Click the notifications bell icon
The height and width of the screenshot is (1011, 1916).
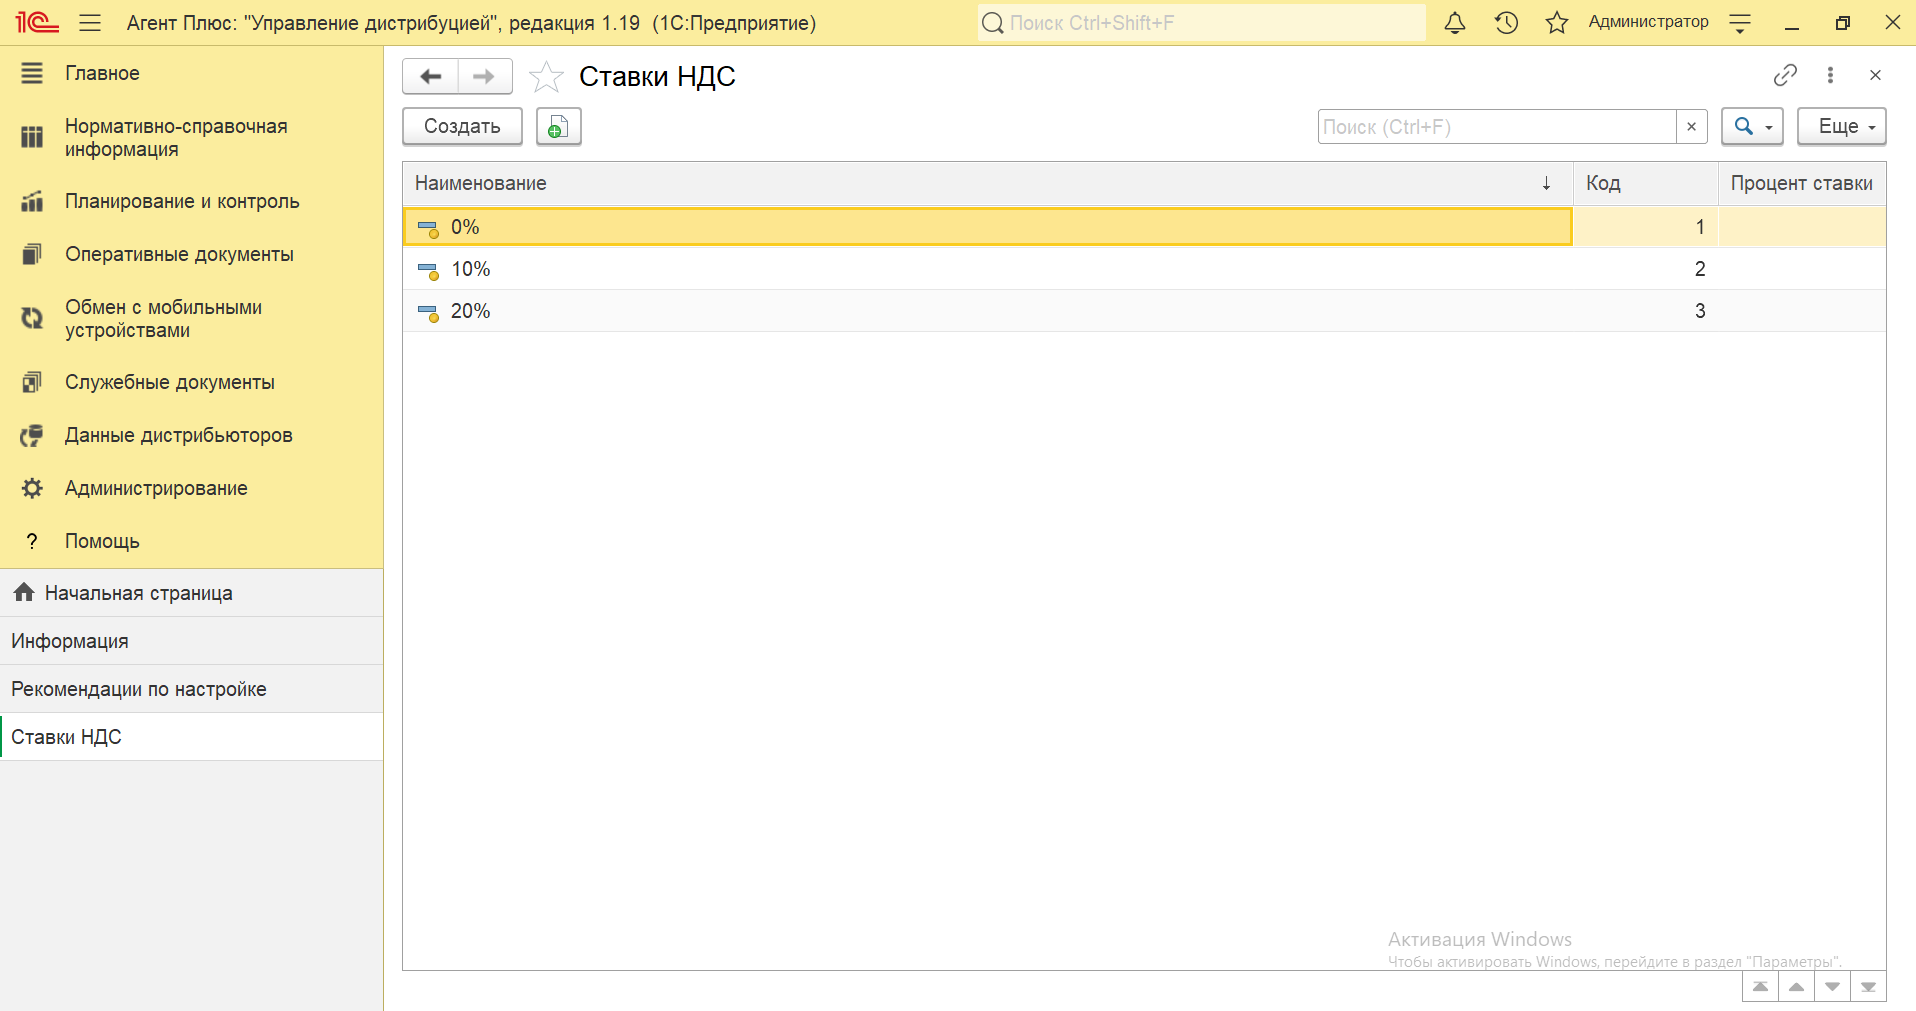(1455, 23)
